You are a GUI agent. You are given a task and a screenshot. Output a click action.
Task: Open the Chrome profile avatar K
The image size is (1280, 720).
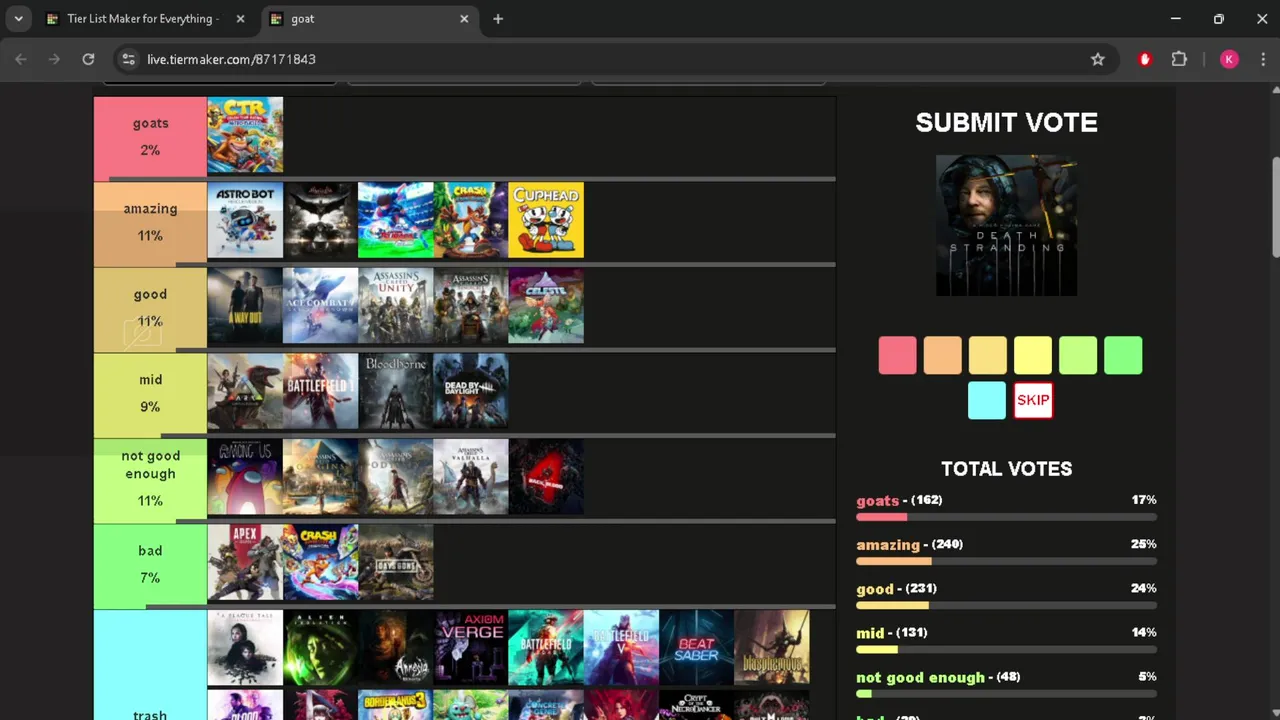tap(1229, 59)
